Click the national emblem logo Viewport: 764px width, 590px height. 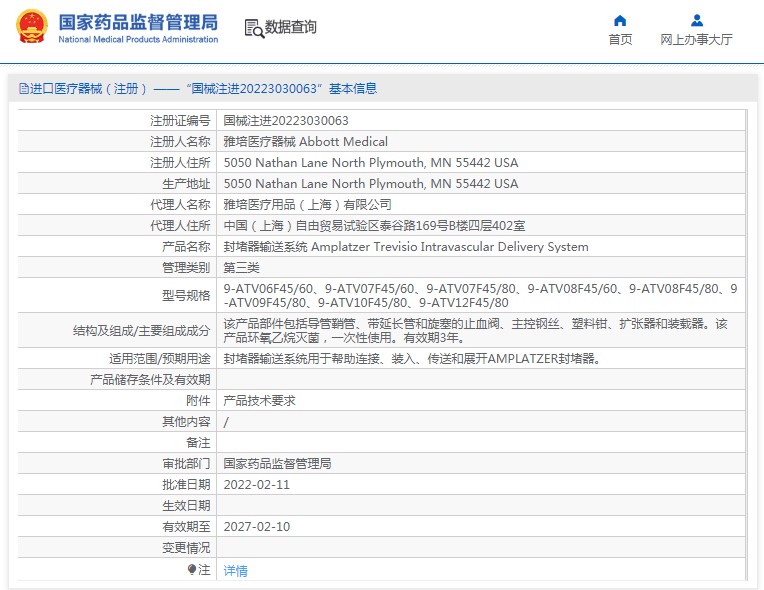point(32,26)
